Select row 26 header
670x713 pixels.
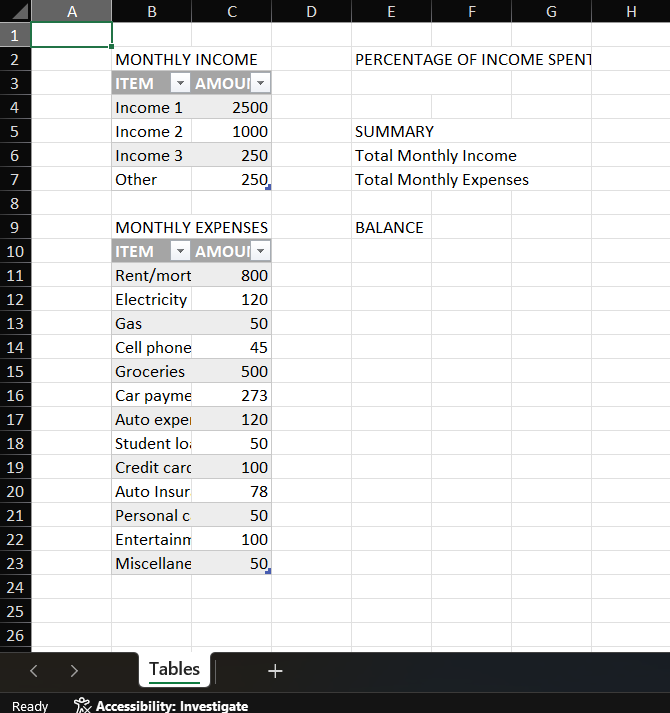click(15, 635)
